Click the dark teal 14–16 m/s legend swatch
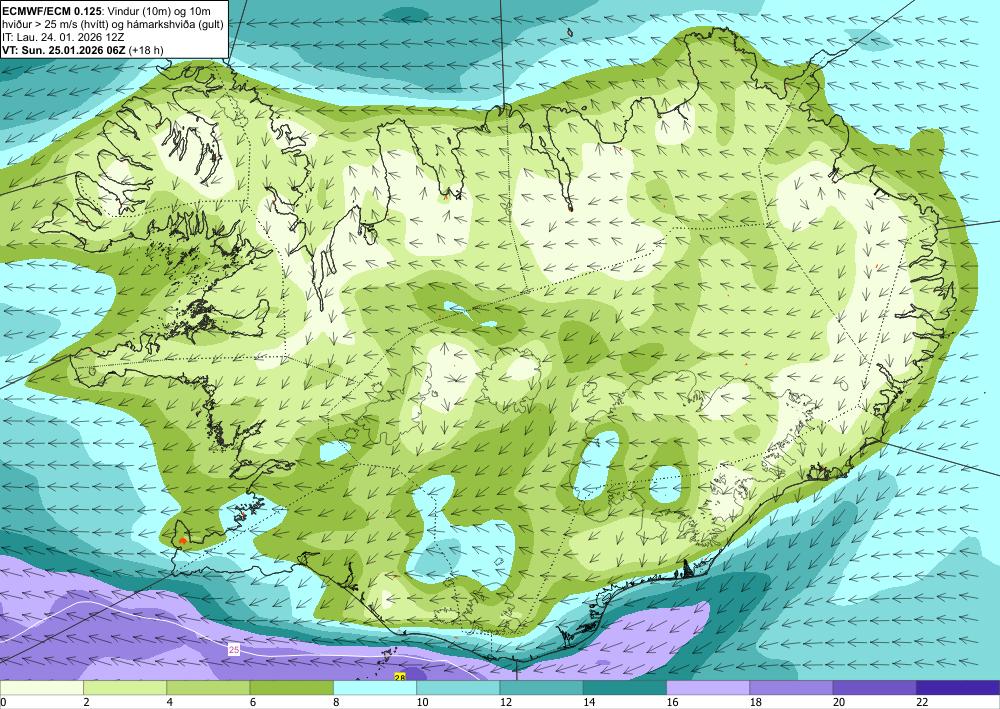The width and height of the screenshot is (1000, 709). [x=625, y=688]
